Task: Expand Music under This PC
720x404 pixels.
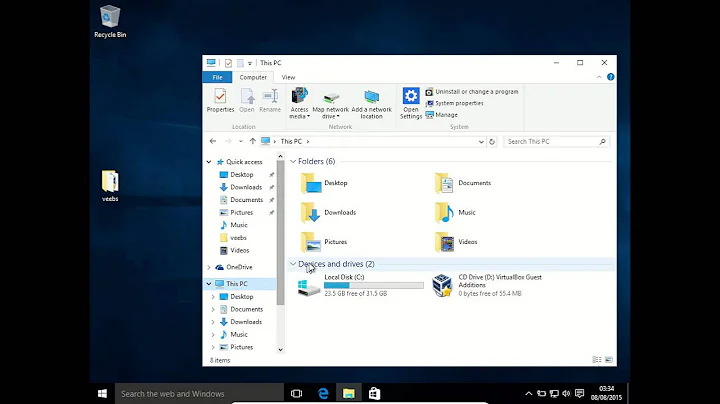Action: point(213,335)
